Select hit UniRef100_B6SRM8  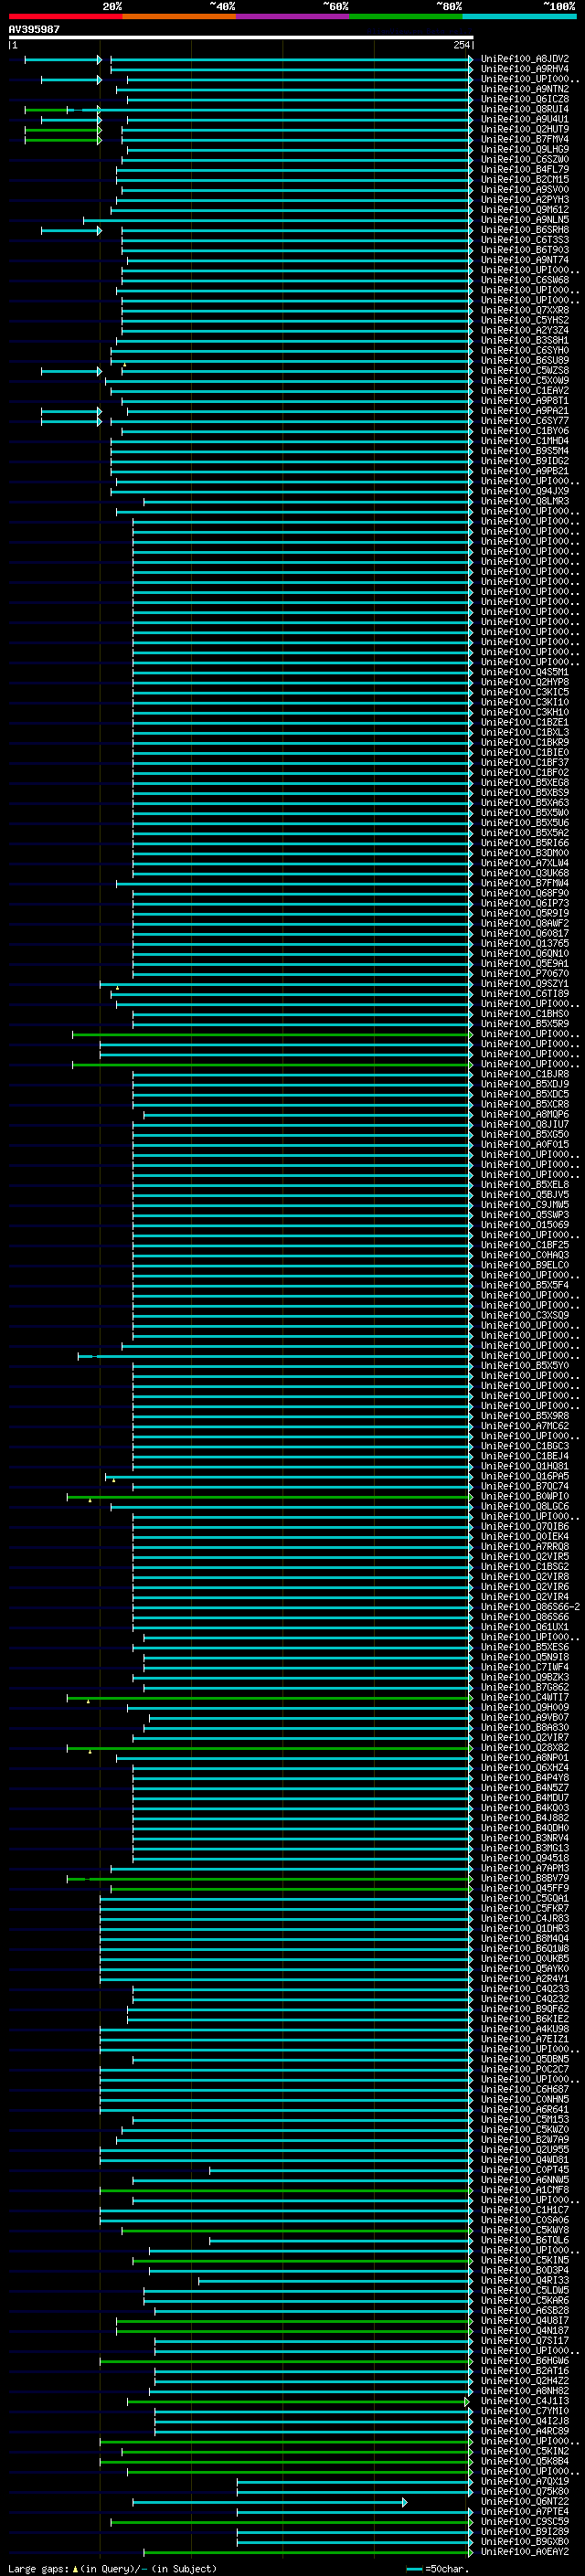[524, 230]
